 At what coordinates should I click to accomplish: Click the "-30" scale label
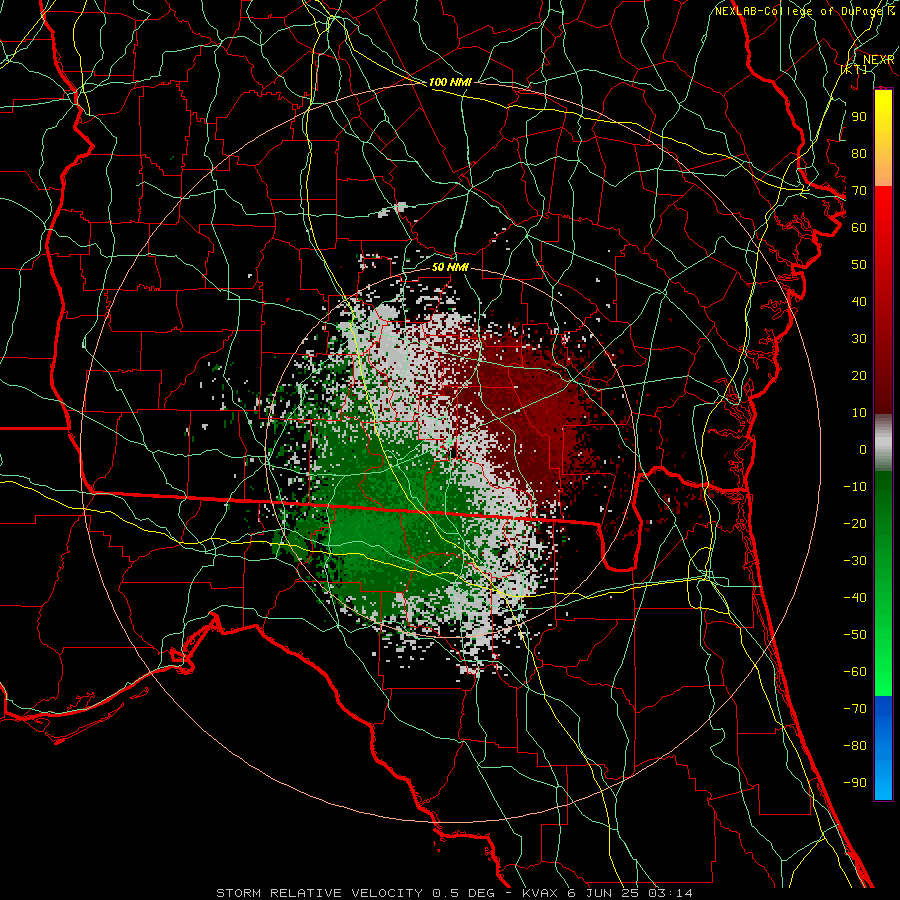855,561
